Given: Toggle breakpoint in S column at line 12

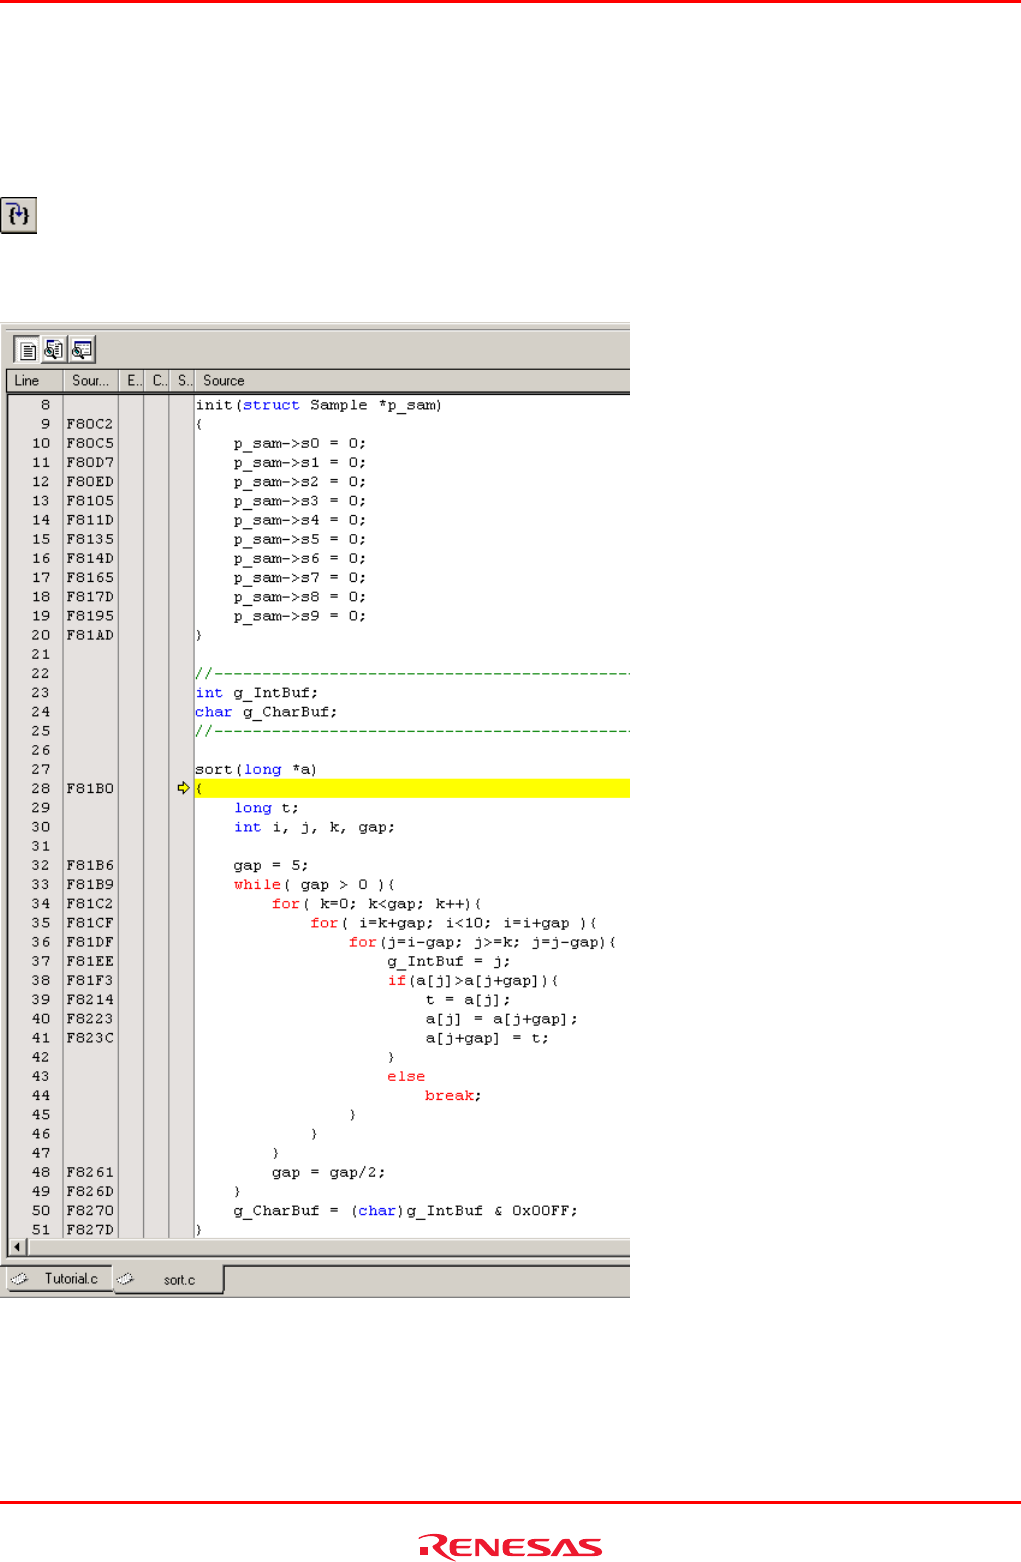Looking at the screenshot, I should pos(182,482).
